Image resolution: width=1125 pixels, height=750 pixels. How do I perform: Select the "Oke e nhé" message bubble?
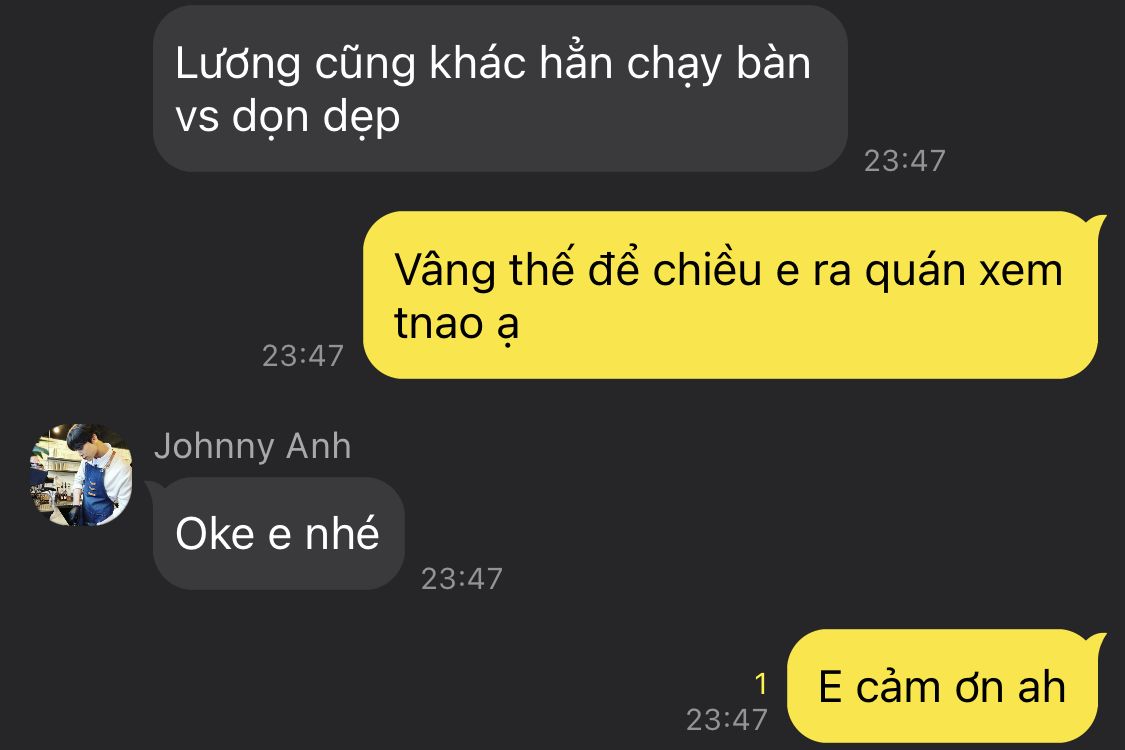[x=278, y=534]
